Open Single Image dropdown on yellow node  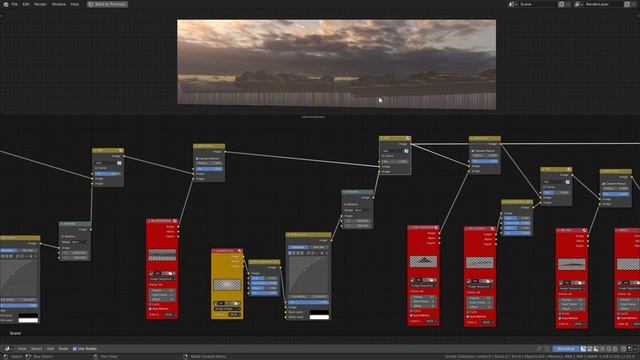(227, 309)
